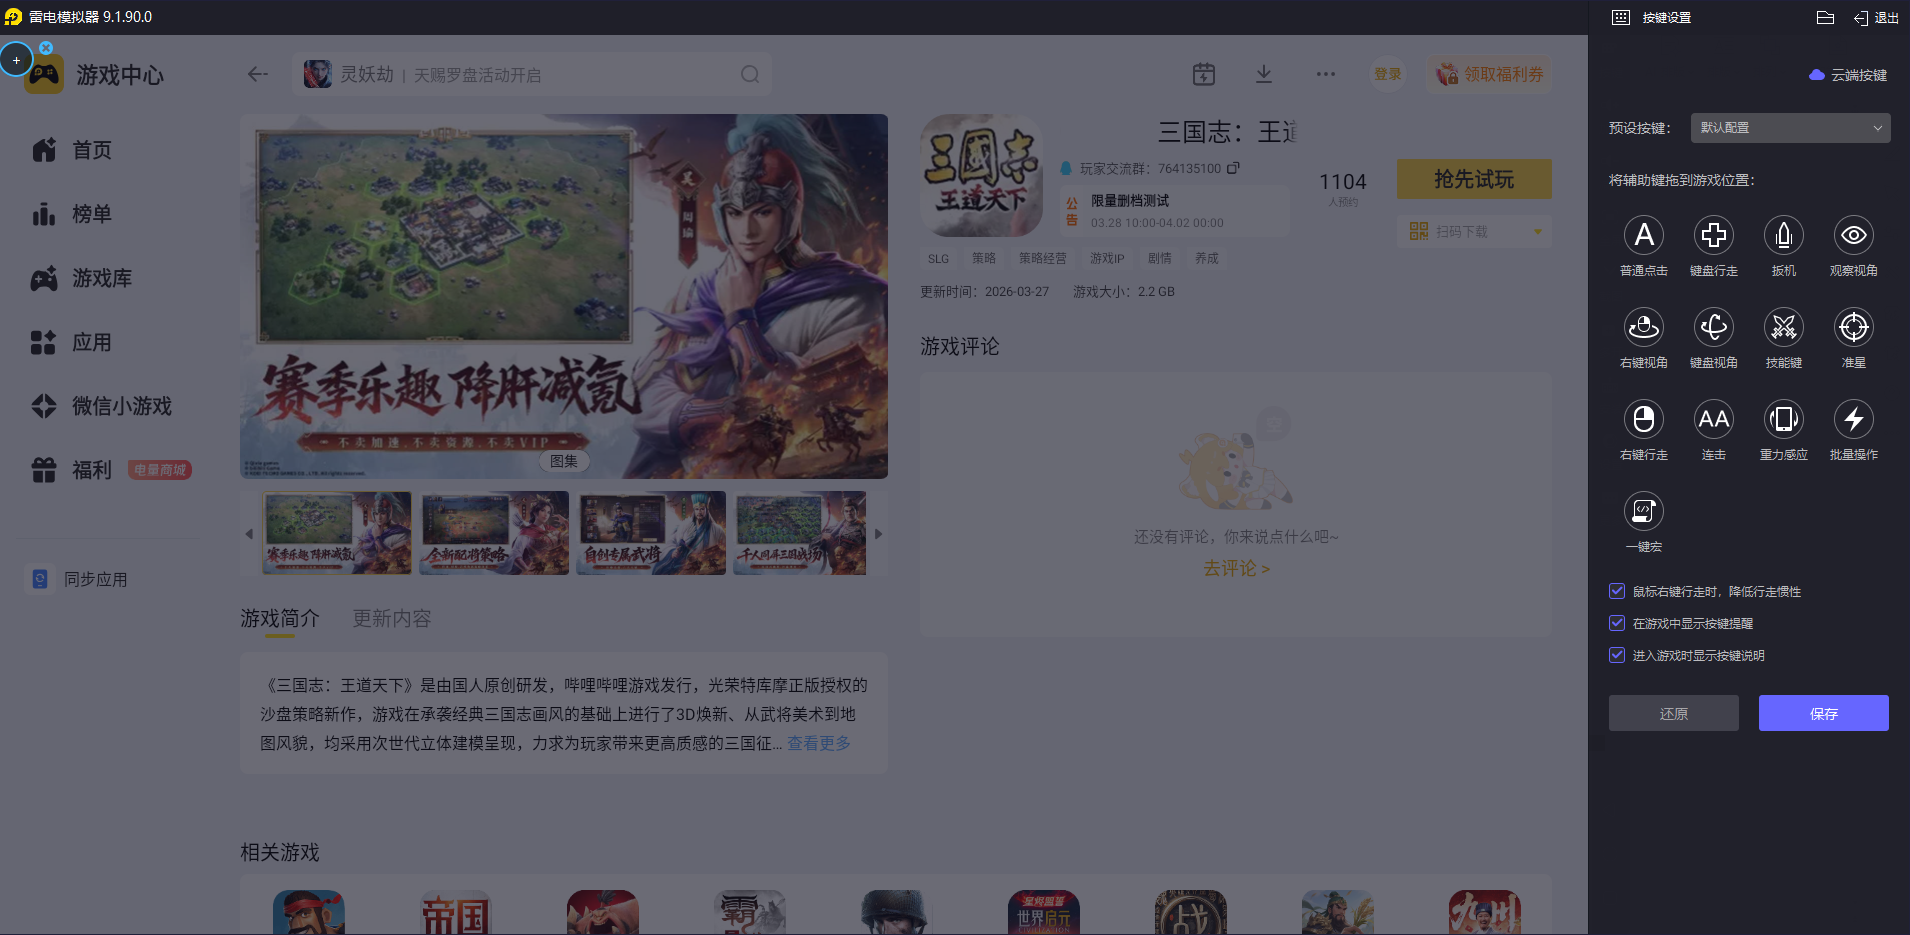Click the 策略经营 tag

tap(1042, 258)
